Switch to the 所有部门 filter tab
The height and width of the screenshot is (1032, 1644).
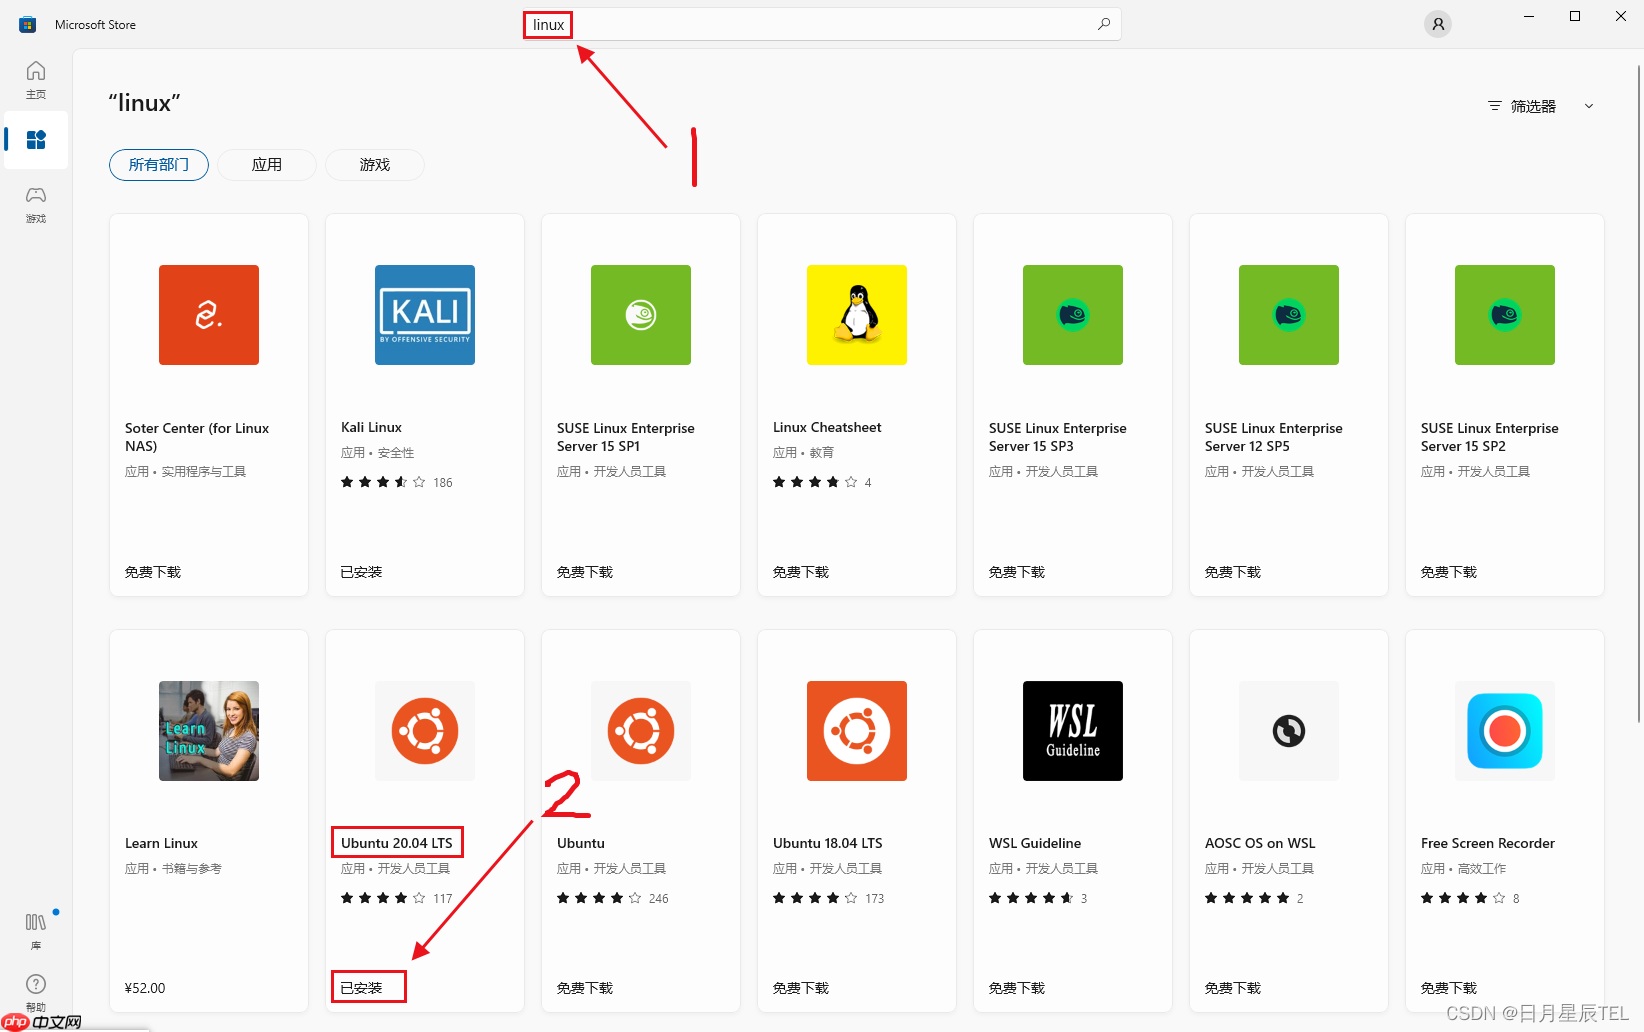pos(158,164)
